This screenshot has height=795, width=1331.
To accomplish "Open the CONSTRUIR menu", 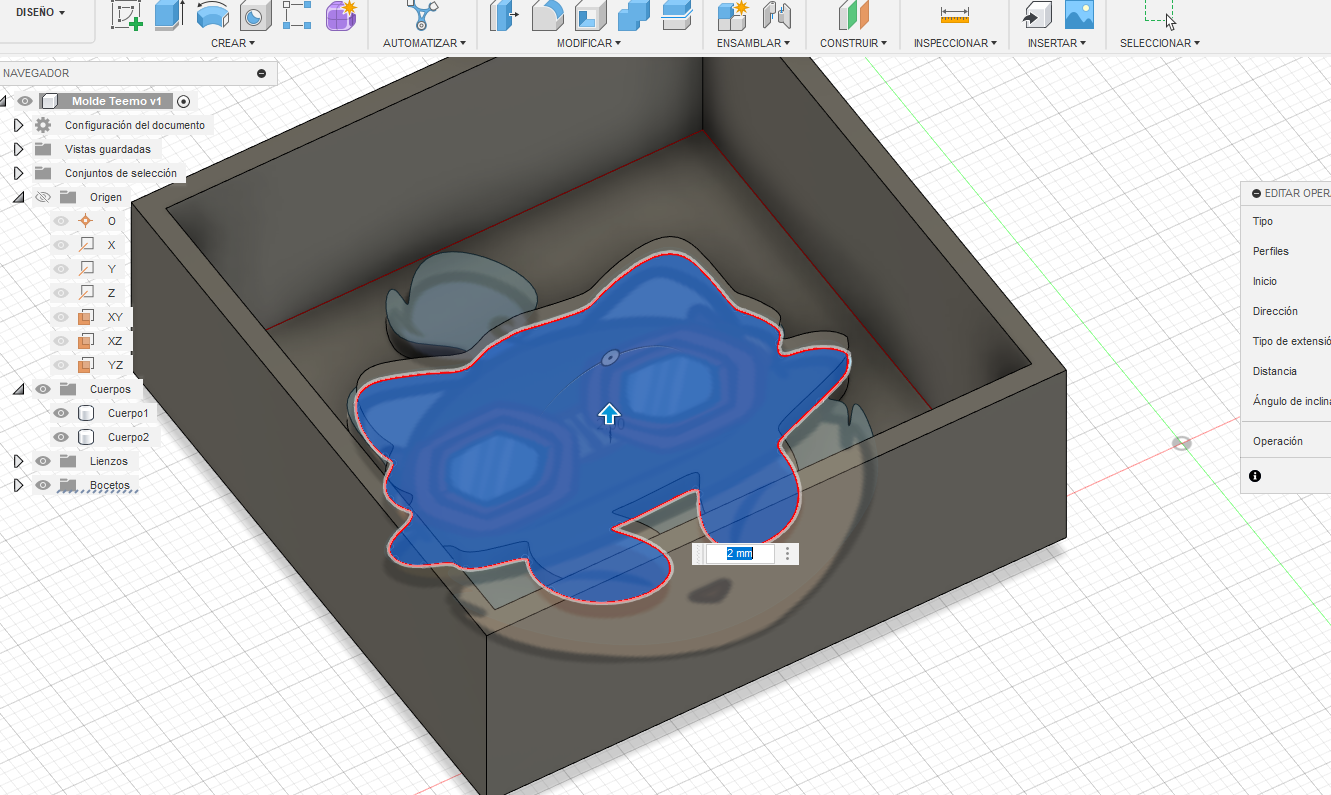I will tap(854, 43).
